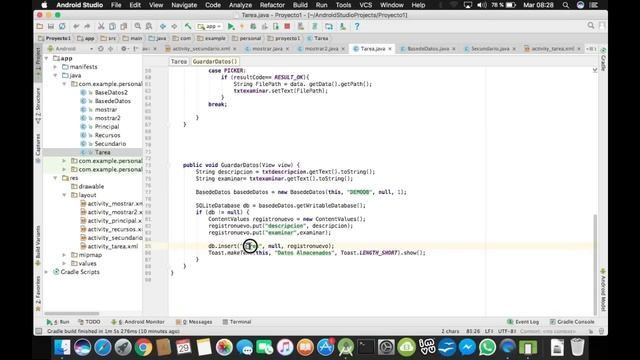Viewport: 640px width, 360px height.
Task: Expand the values folder
Action: [x=64, y=264]
